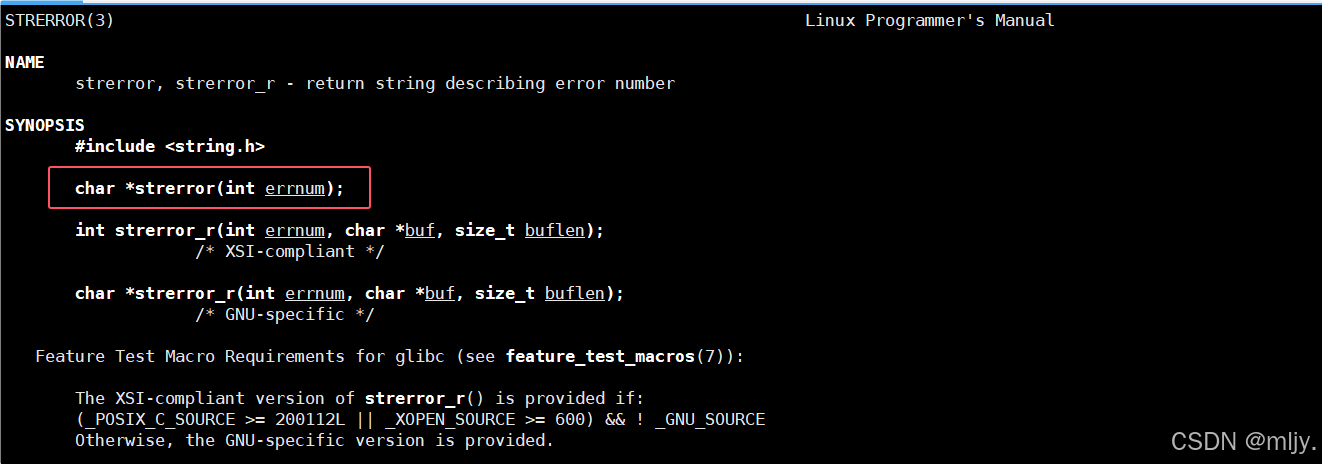Select the SYNOPSIS section heading

[45, 125]
